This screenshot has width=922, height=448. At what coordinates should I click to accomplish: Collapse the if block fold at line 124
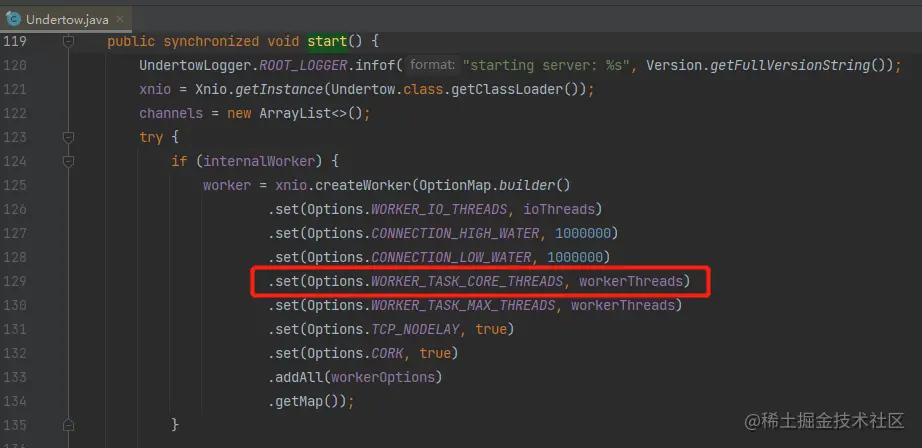click(69, 161)
